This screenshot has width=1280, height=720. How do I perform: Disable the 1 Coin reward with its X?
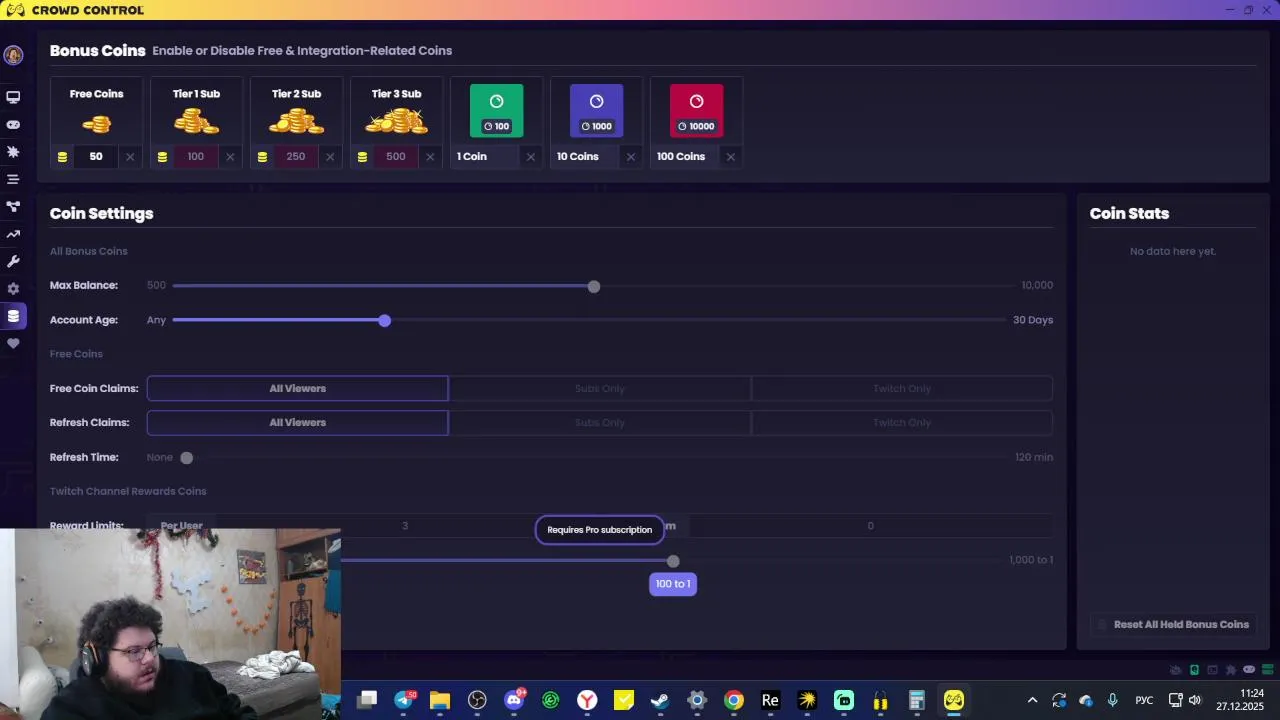click(x=530, y=157)
